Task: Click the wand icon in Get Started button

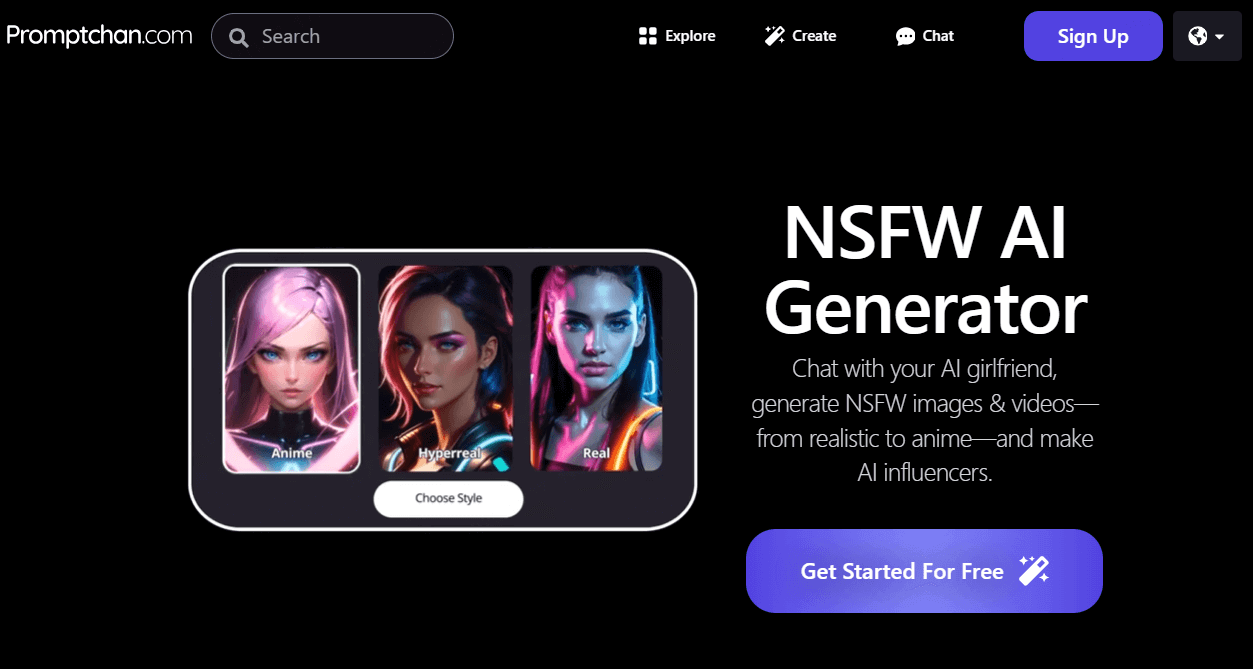Action: coord(1033,571)
